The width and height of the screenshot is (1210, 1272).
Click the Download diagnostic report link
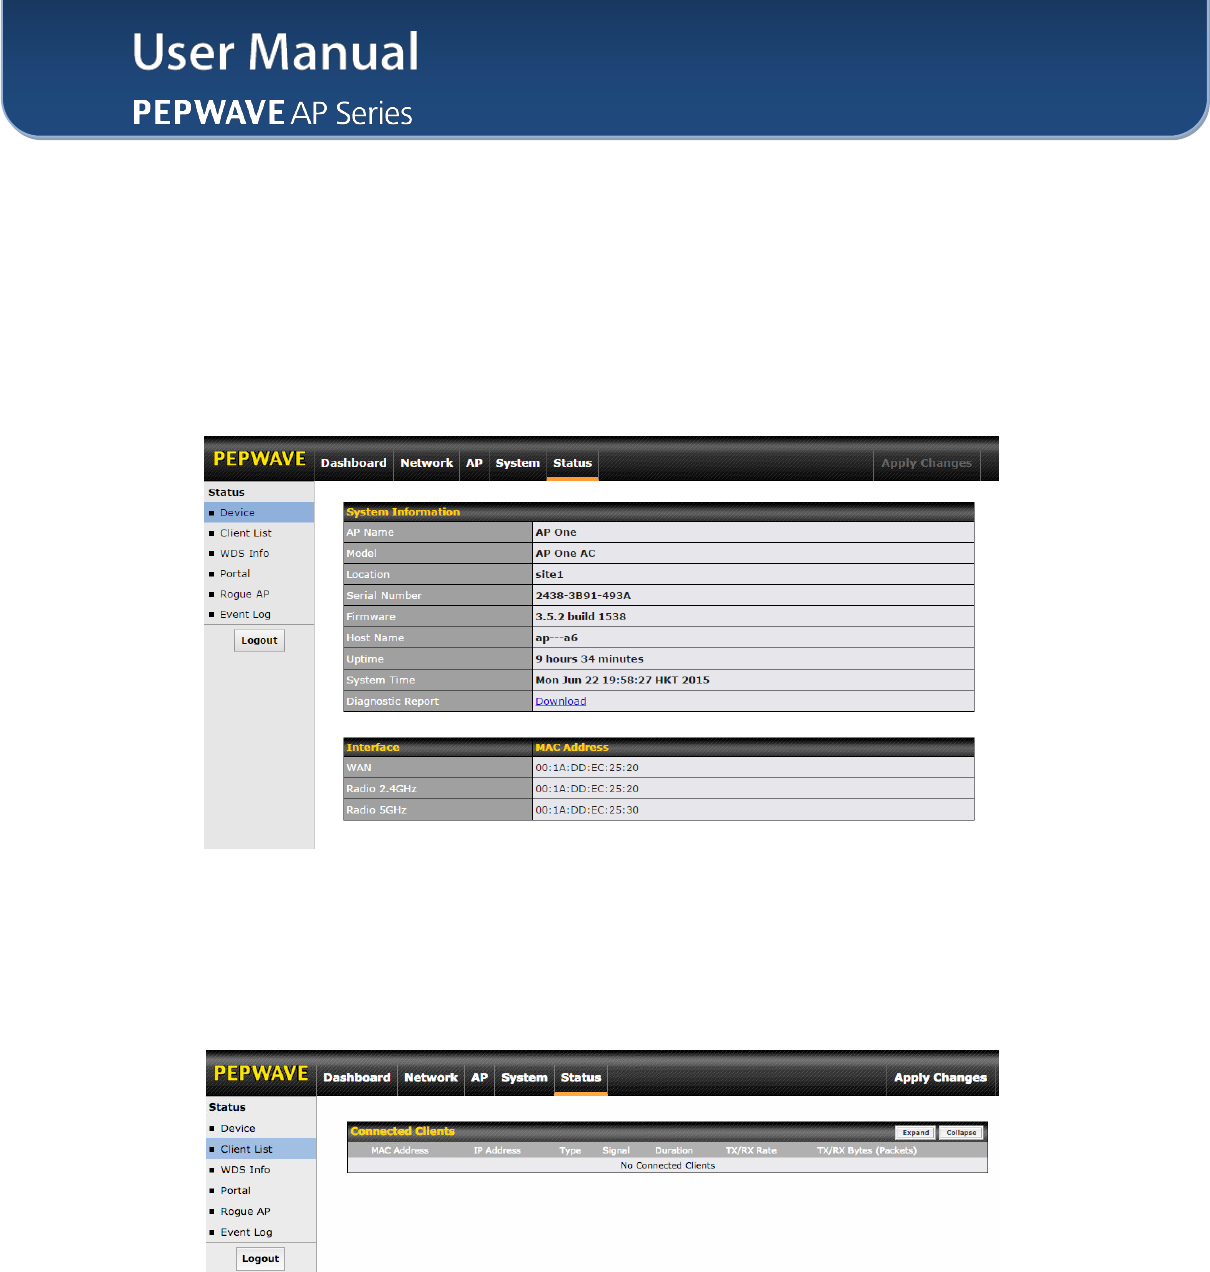561,701
